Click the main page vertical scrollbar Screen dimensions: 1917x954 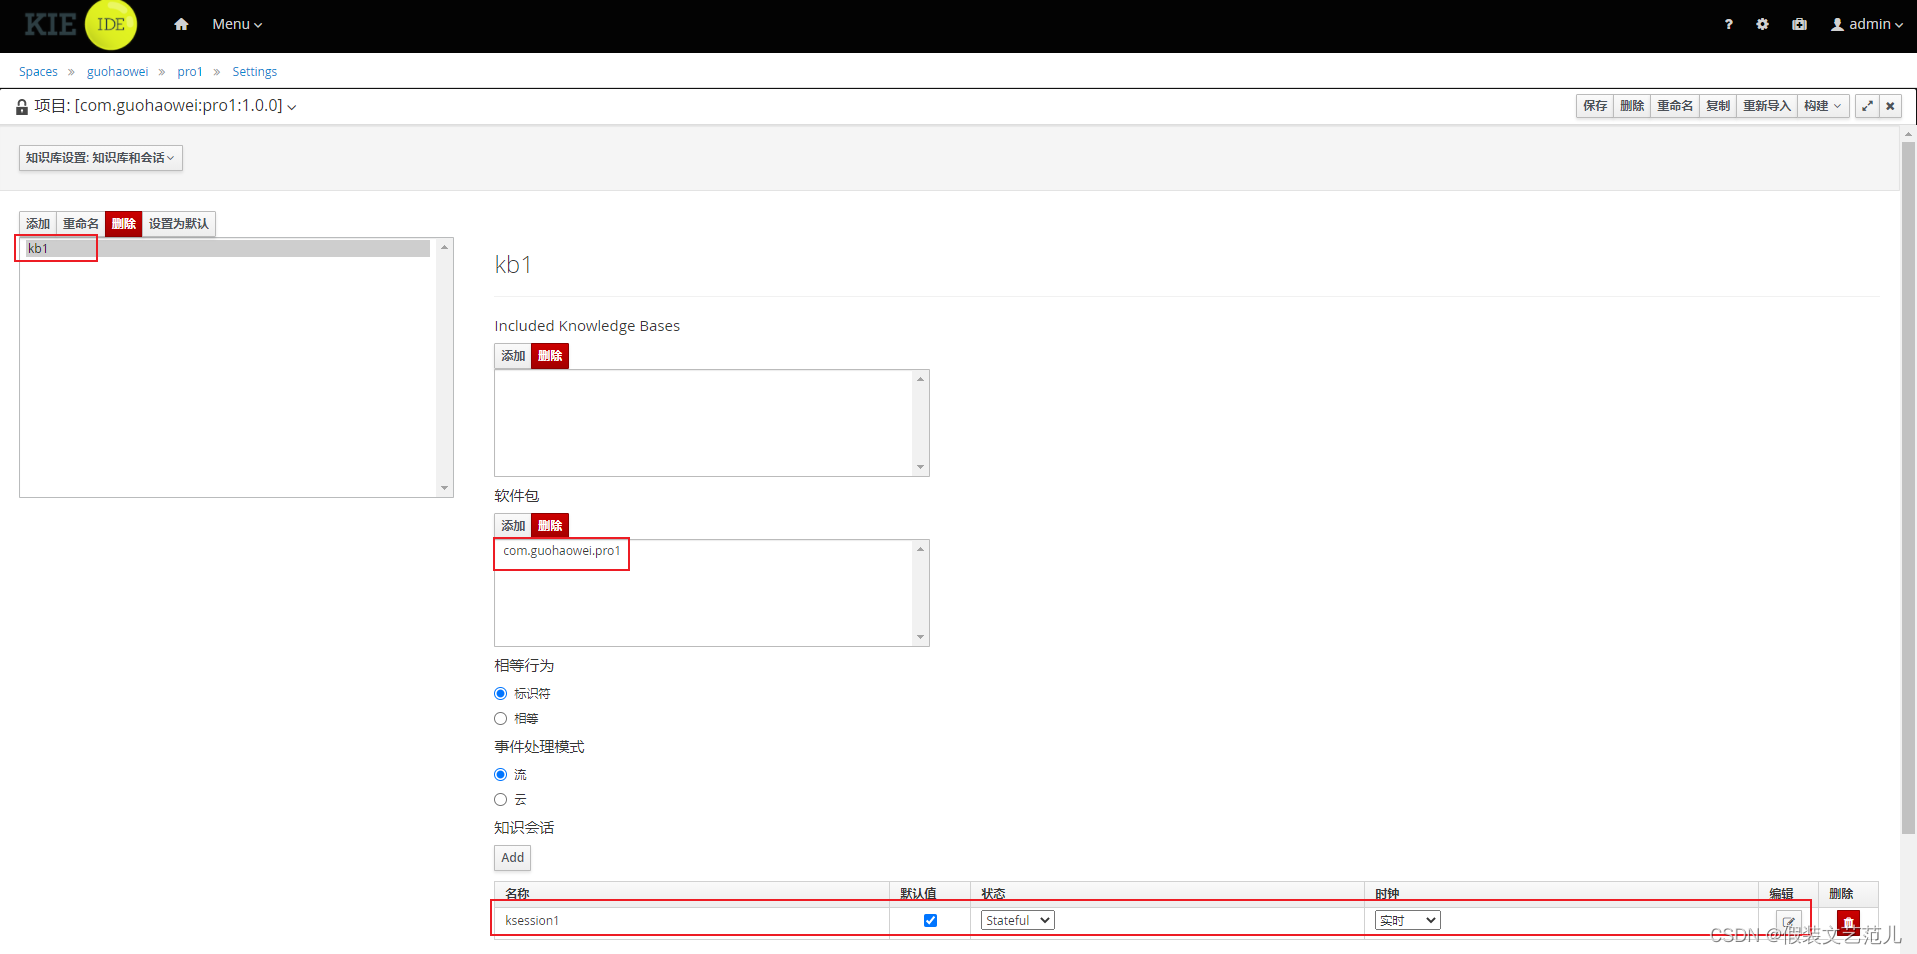tap(1908, 488)
